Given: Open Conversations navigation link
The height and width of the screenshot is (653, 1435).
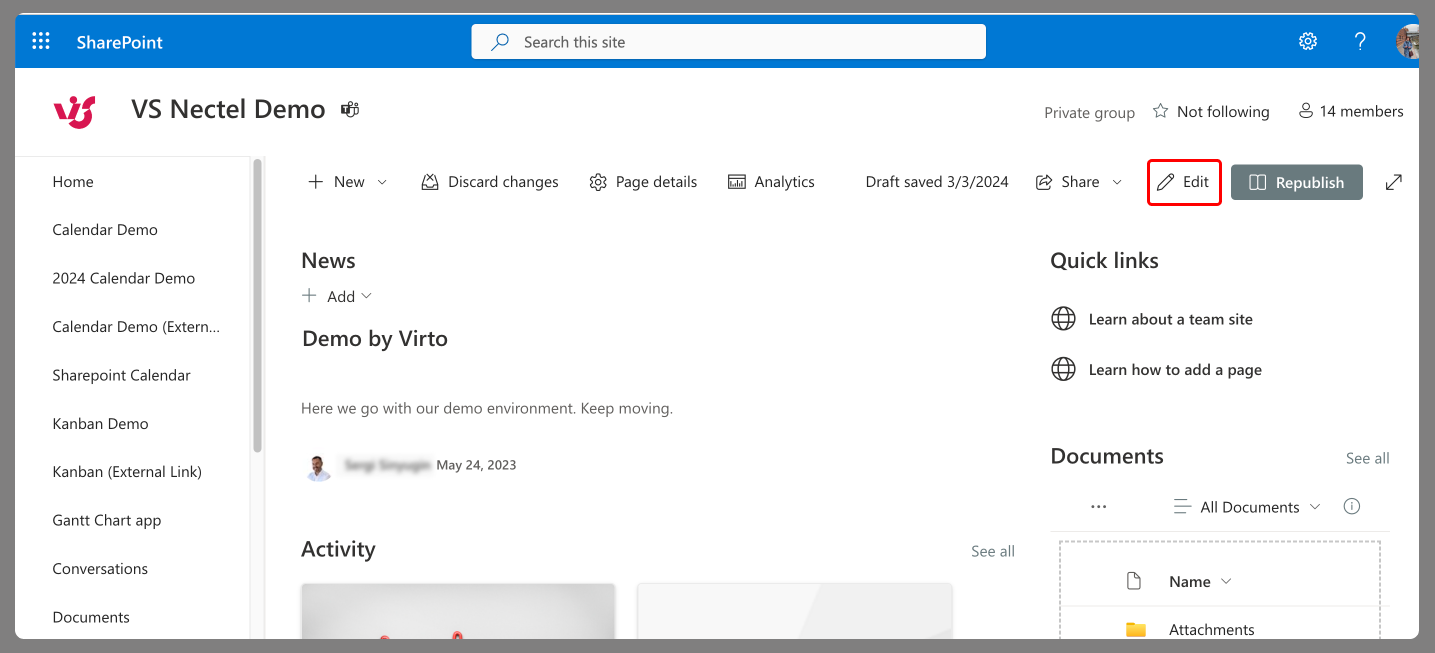Looking at the screenshot, I should [100, 569].
